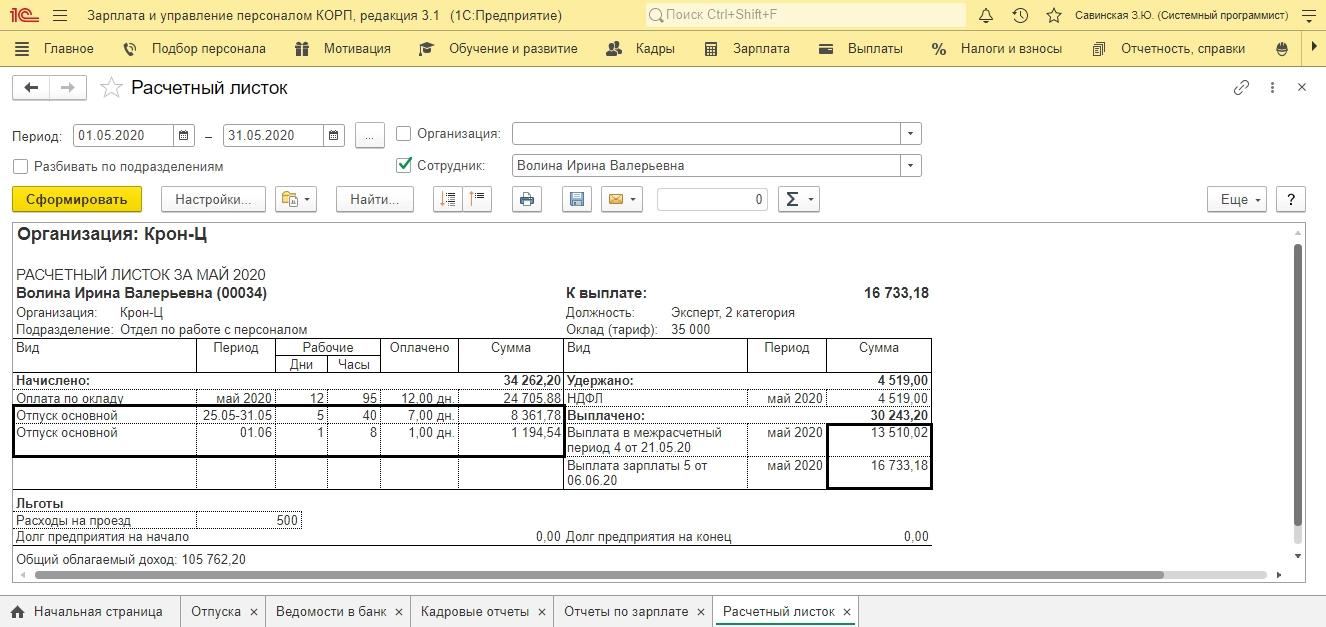Print the payslip report
This screenshot has width=1326, height=627.
(x=527, y=199)
